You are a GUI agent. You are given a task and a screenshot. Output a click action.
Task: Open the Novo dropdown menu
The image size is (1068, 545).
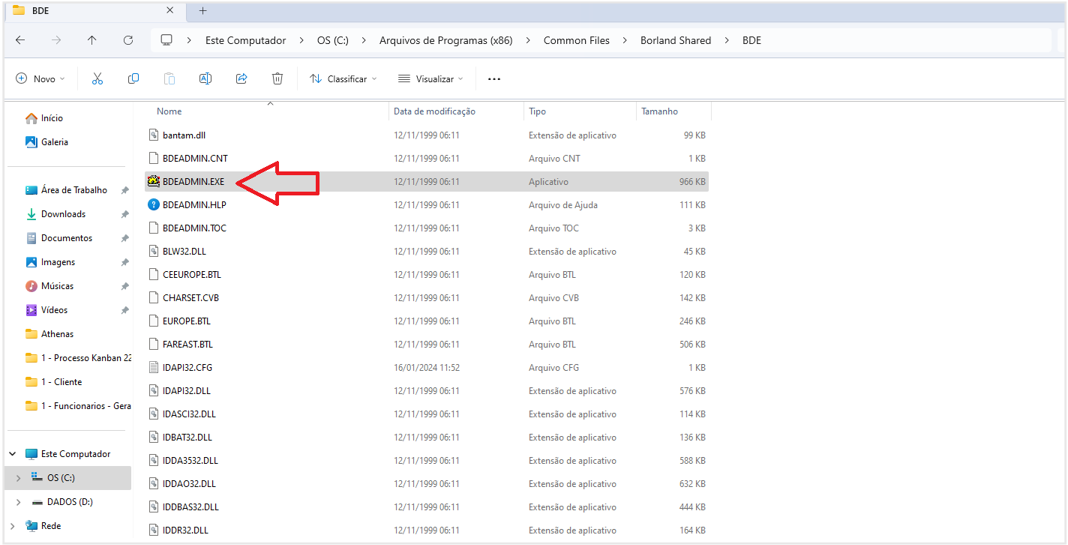40,79
